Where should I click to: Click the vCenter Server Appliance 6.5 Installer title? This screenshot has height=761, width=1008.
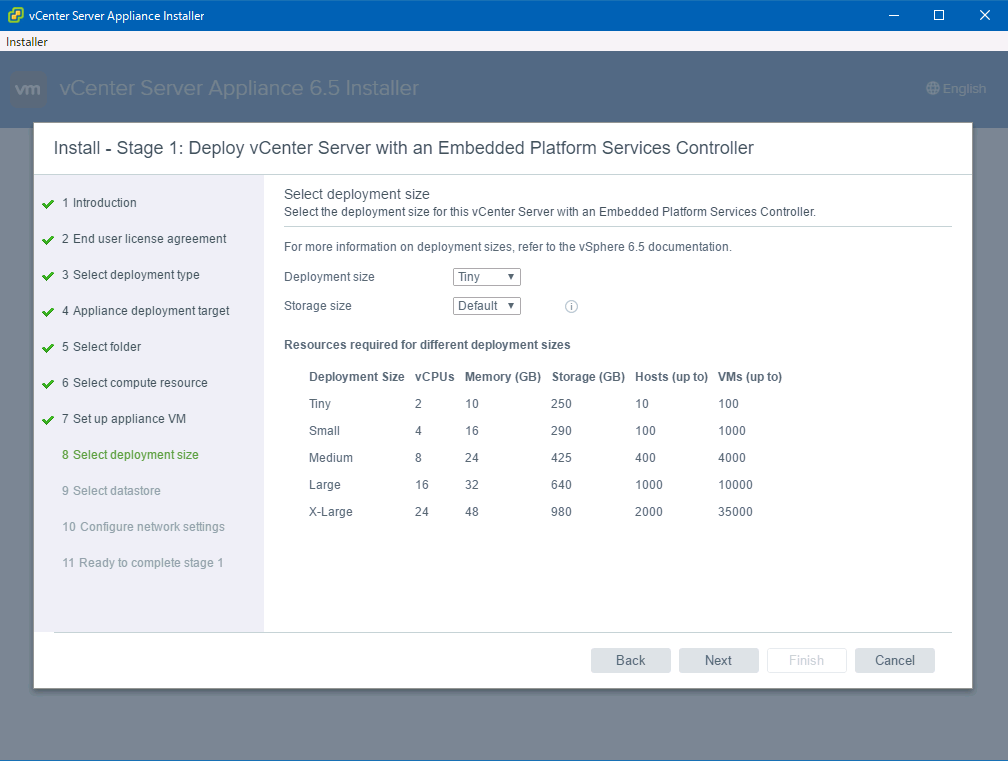pos(239,87)
